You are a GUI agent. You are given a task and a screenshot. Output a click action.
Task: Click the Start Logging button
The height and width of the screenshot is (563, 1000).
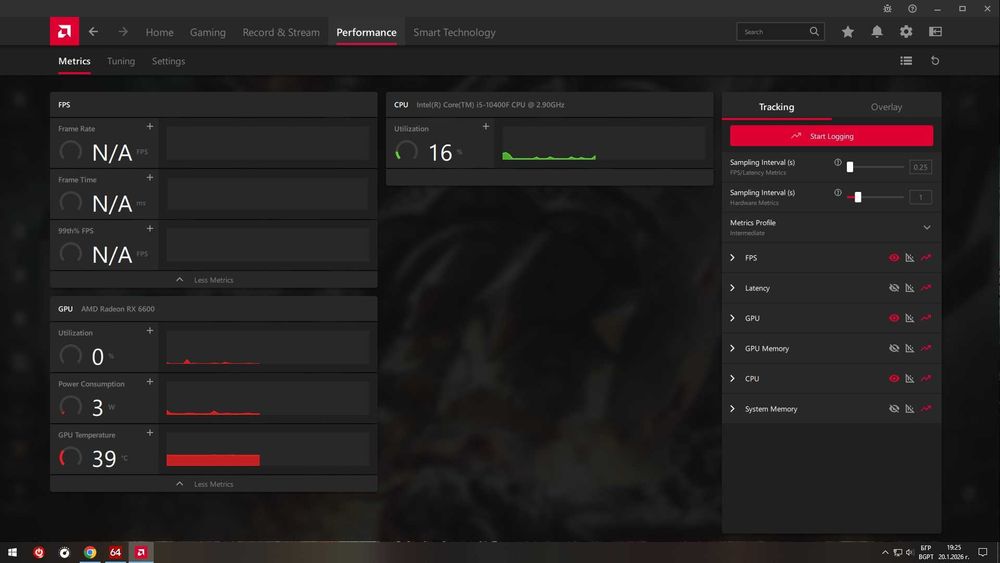832,136
